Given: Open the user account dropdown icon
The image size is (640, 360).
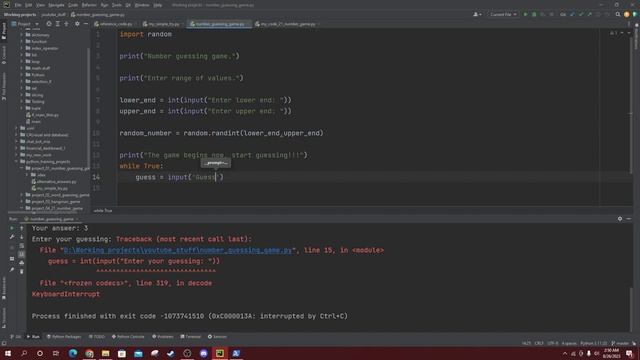Looking at the screenshot, I should [x=477, y=14].
